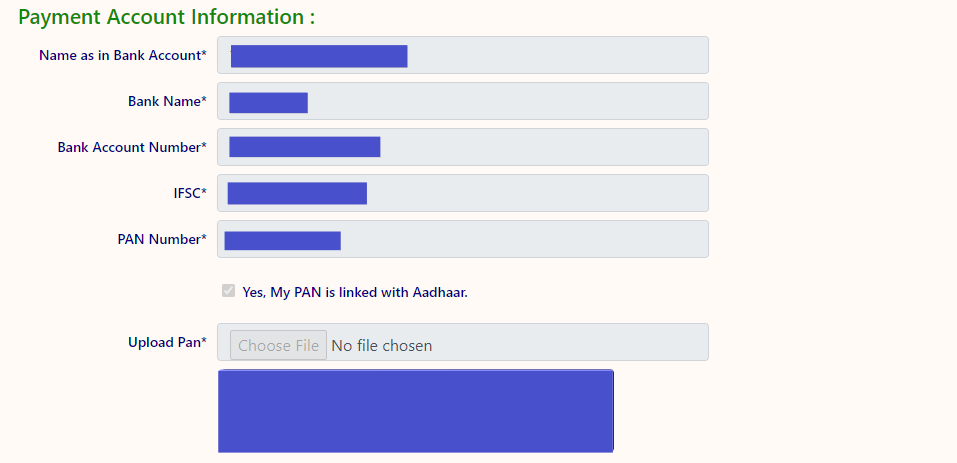The image size is (957, 463).
Task: Click the 'Yes, My PAN is linked with Aadhaar' text
Action: (355, 292)
